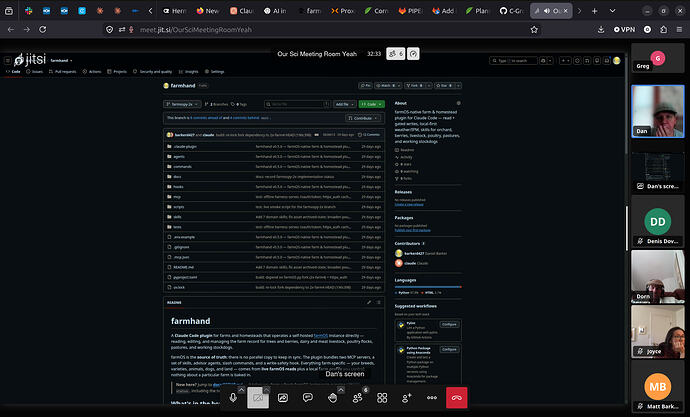
Task: Switch to the Corn browser tab
Action: [377, 11]
